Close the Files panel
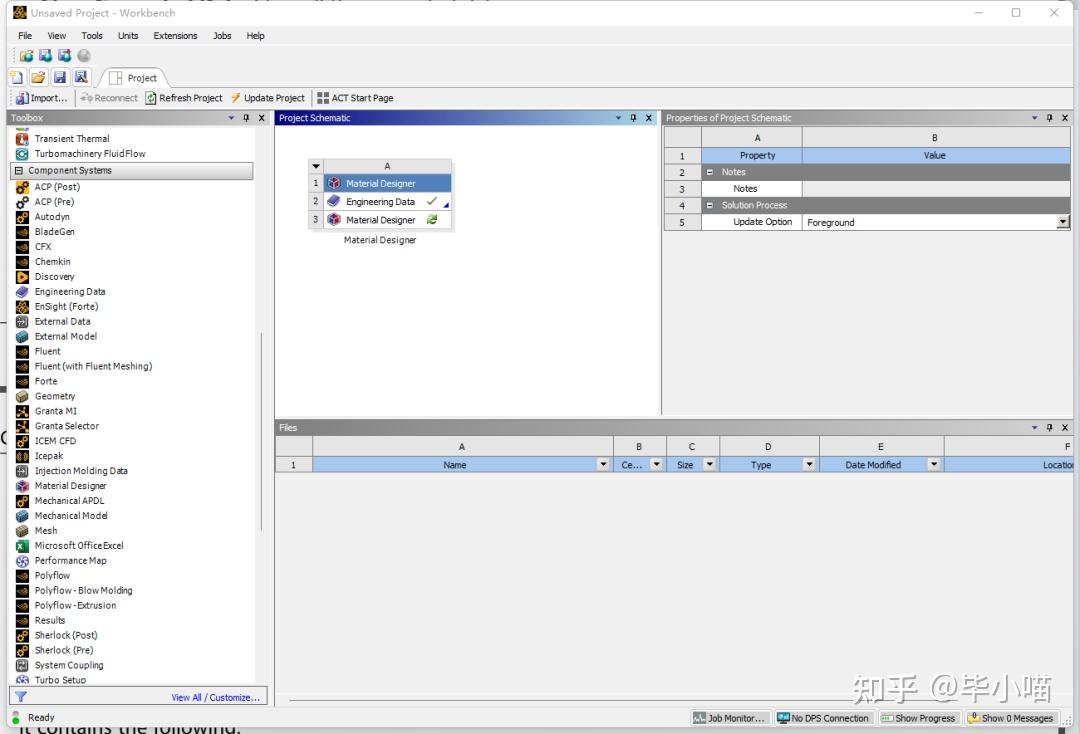The image size is (1080, 734). pos(1065,428)
